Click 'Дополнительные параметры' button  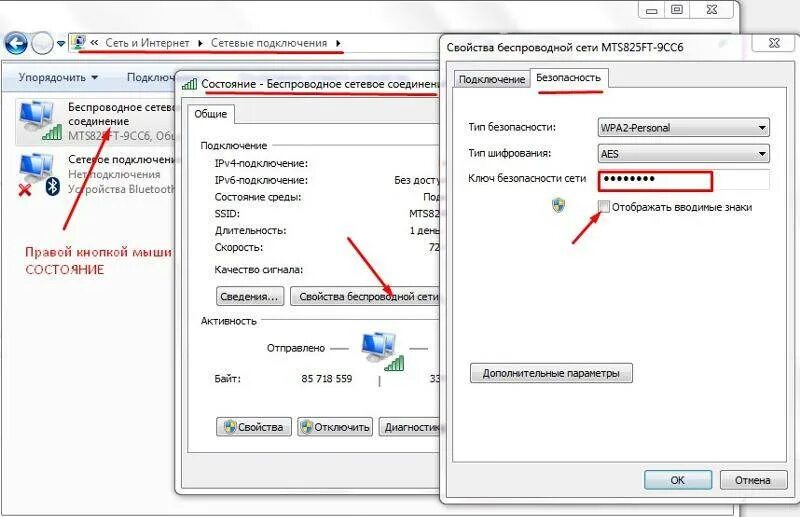(551, 373)
